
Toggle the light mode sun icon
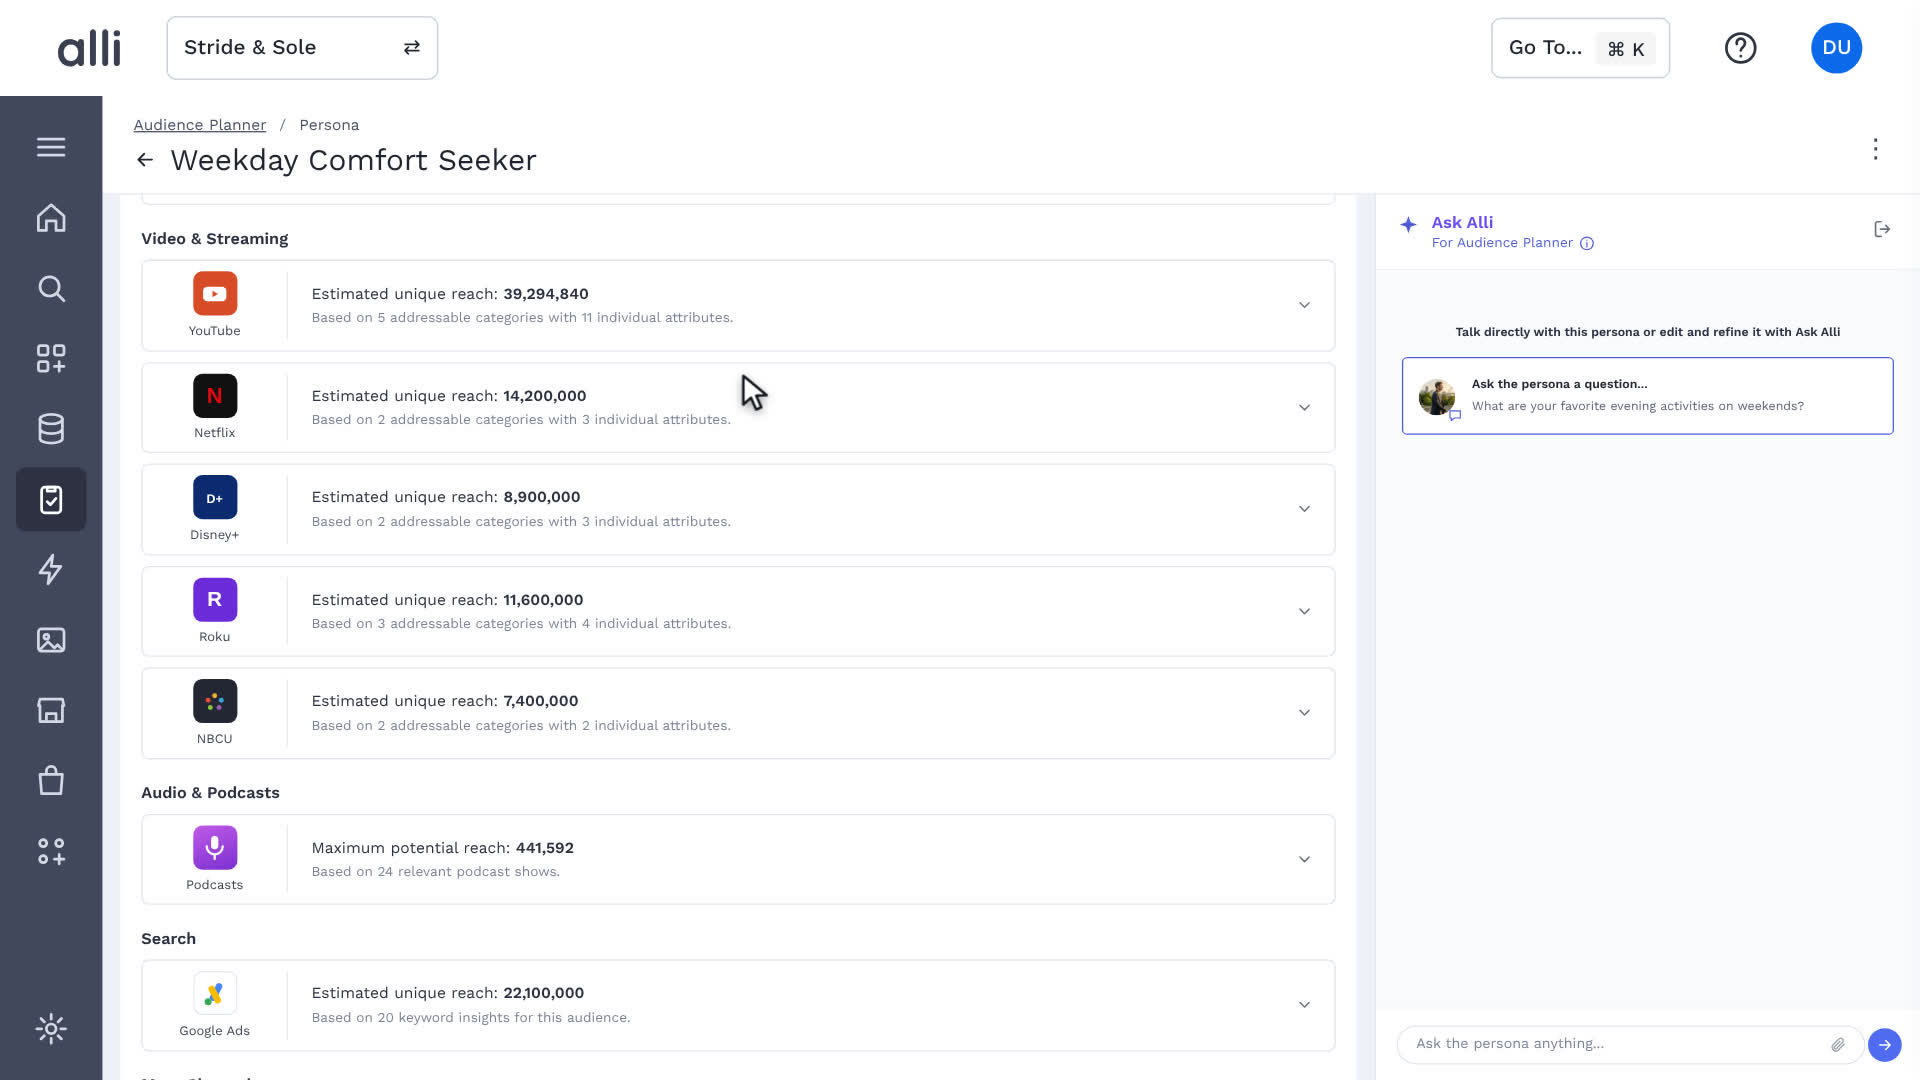click(51, 1029)
